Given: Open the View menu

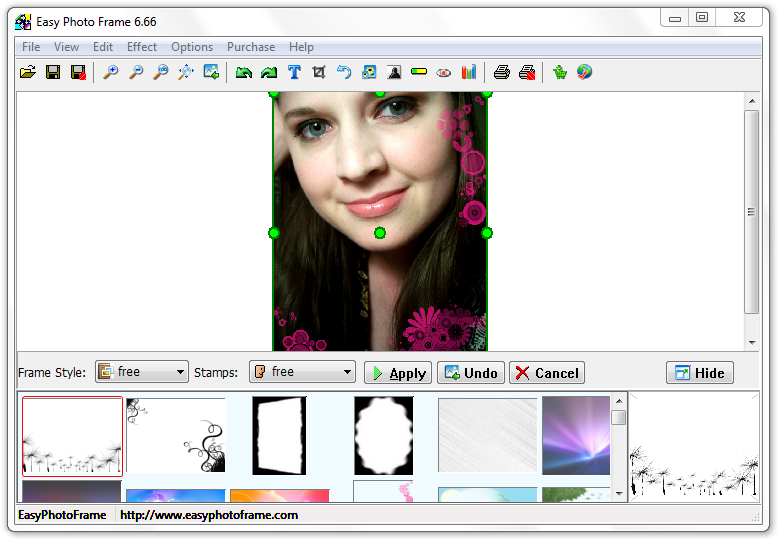Looking at the screenshot, I should (66, 47).
